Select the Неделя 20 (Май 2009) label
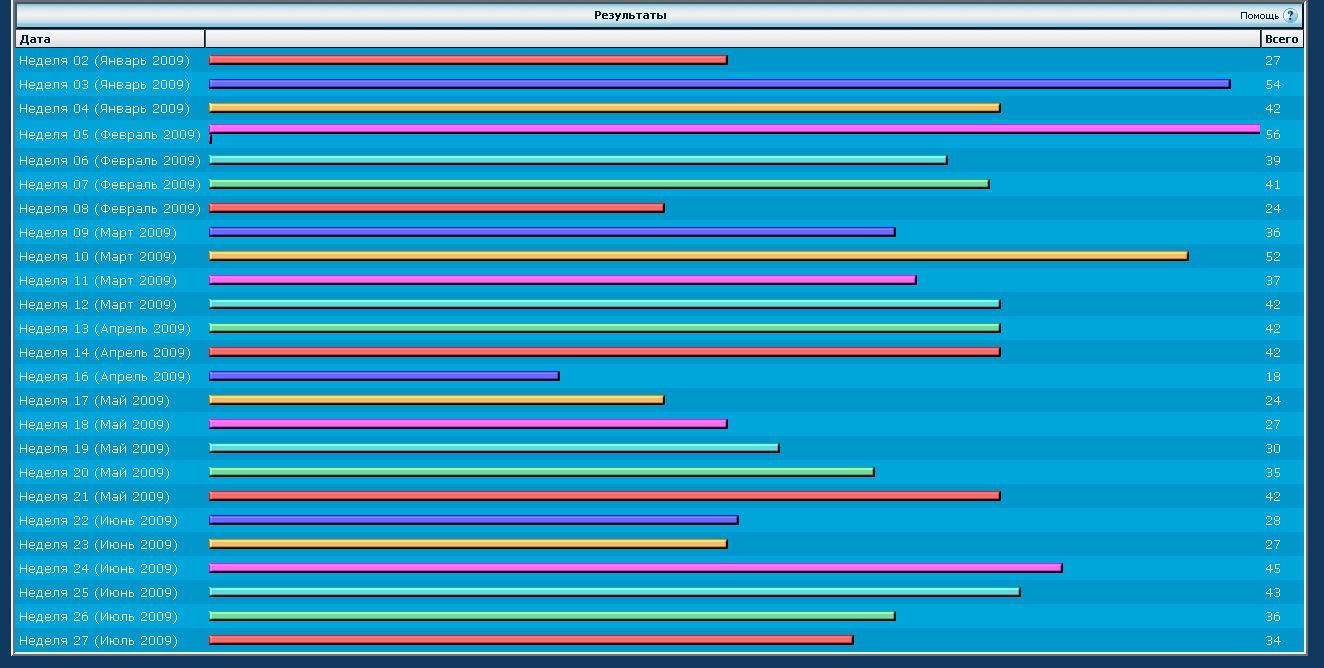The width and height of the screenshot is (1324, 668). pos(94,473)
